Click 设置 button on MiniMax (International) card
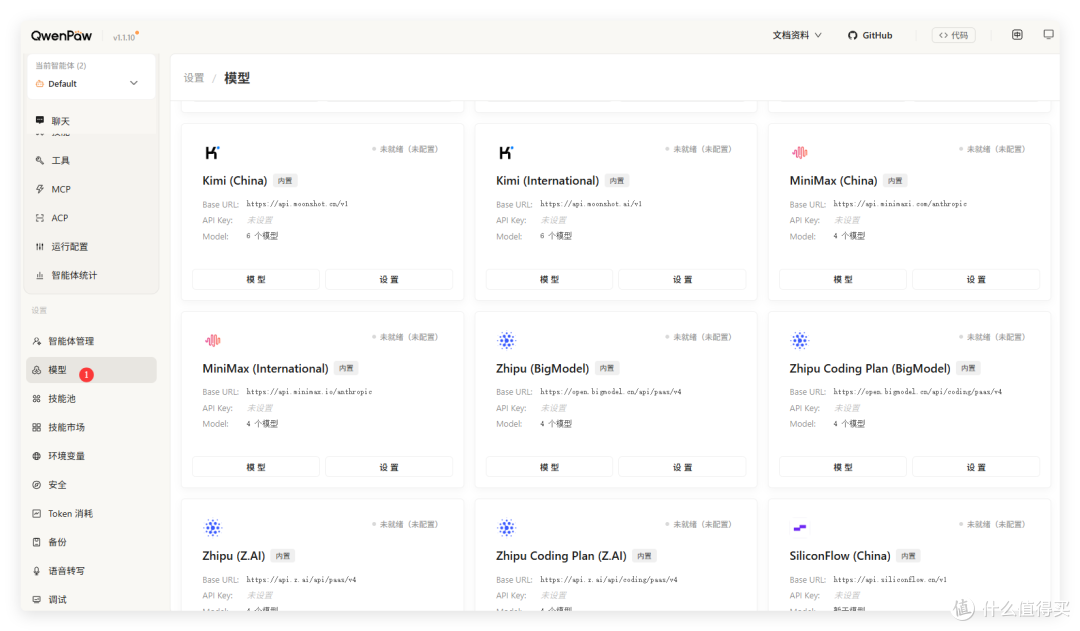This screenshot has height=631, width=1080. pyautogui.click(x=388, y=467)
